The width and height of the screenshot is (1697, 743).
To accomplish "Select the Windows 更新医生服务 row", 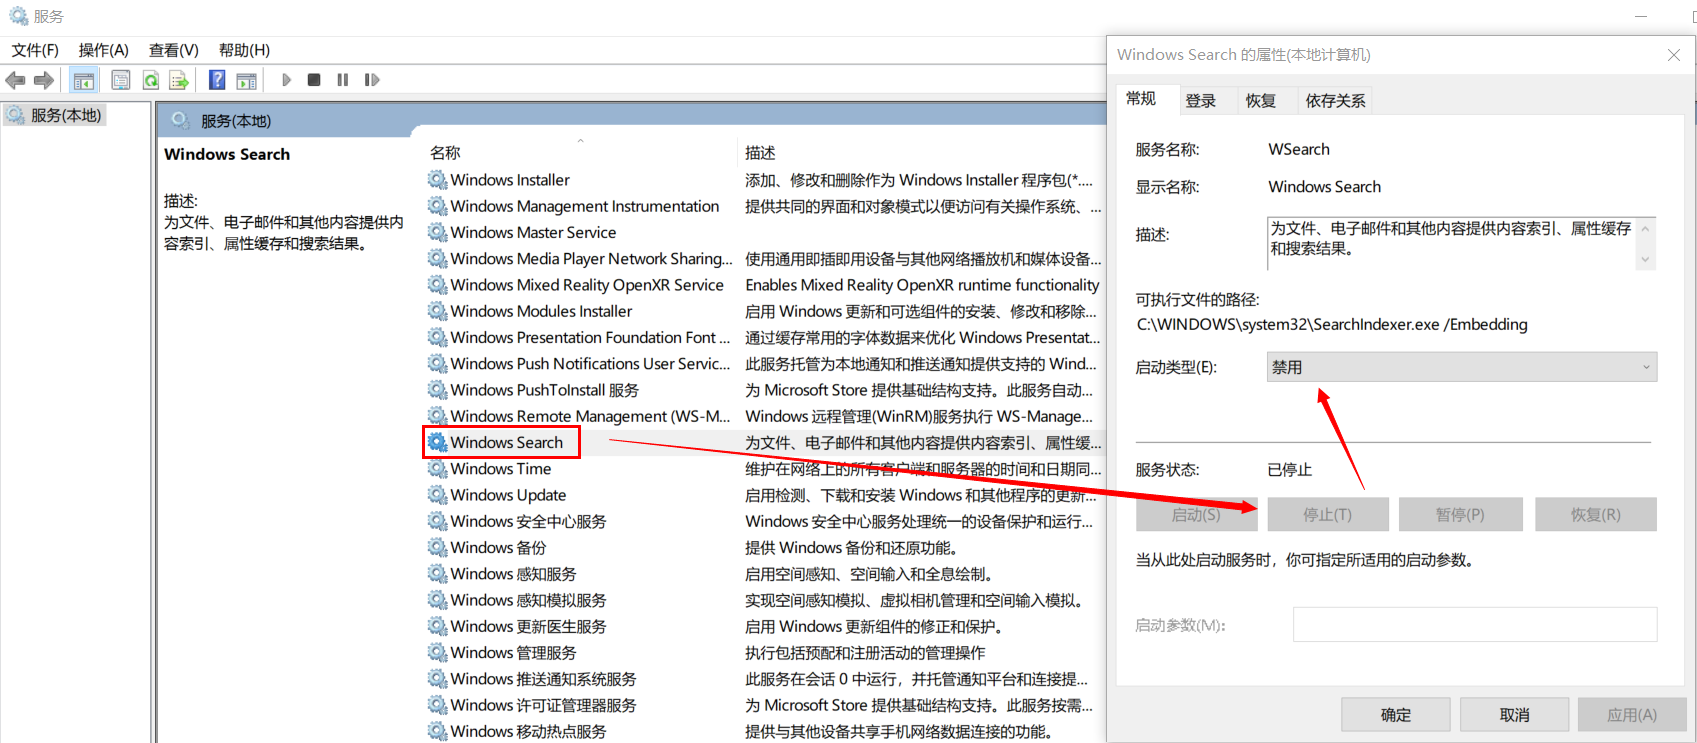I will coord(765,626).
